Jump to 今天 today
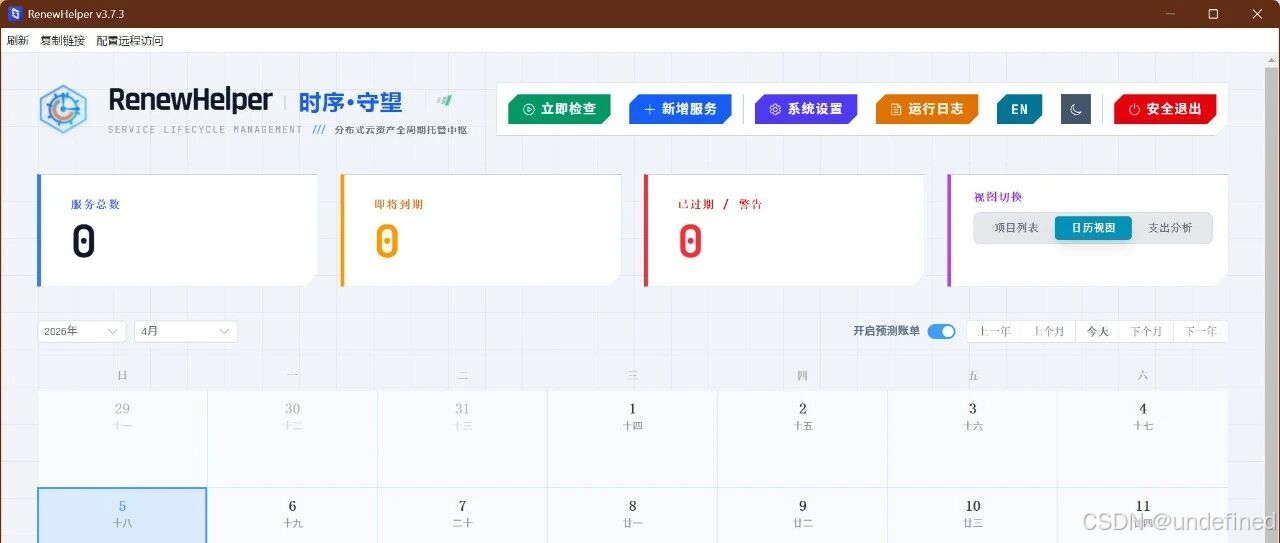 point(1098,331)
